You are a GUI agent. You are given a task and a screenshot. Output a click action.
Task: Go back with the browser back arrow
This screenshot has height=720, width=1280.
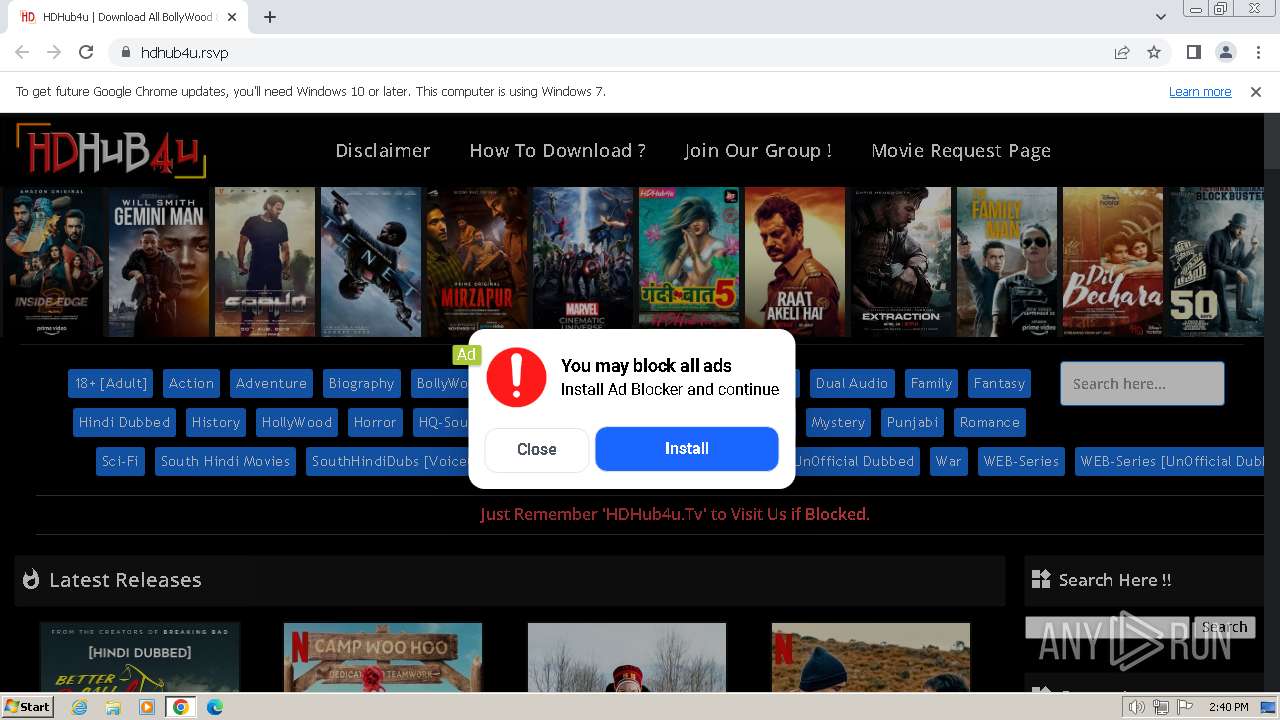point(22,52)
